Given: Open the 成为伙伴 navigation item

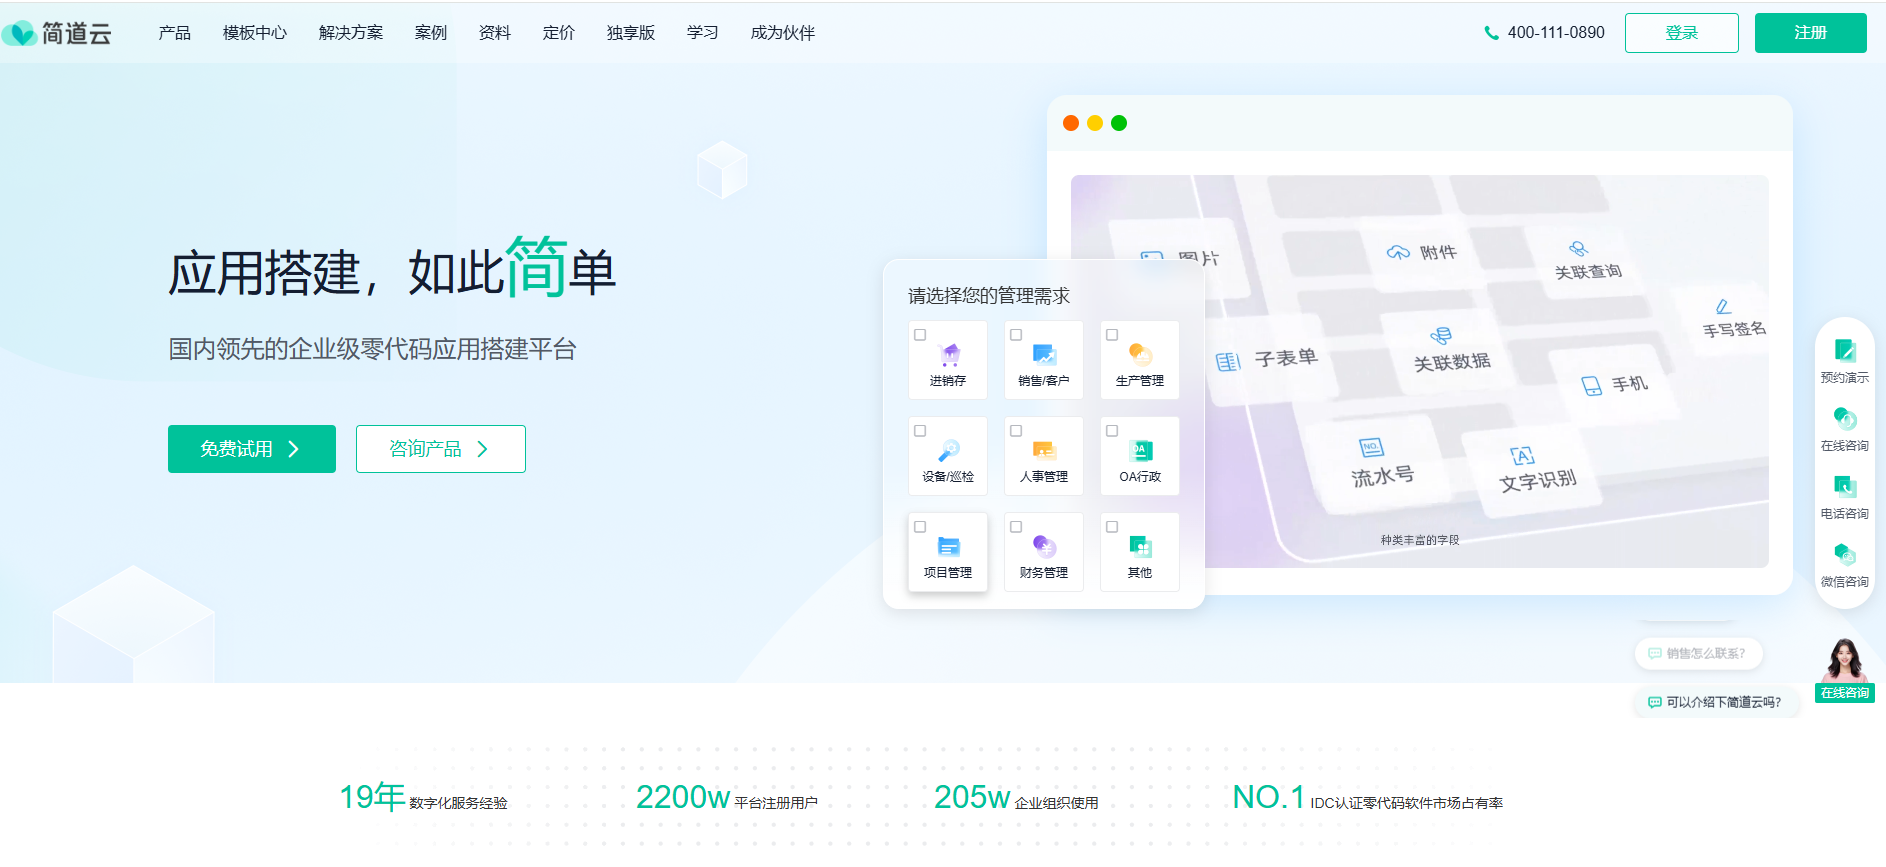Looking at the screenshot, I should (783, 33).
